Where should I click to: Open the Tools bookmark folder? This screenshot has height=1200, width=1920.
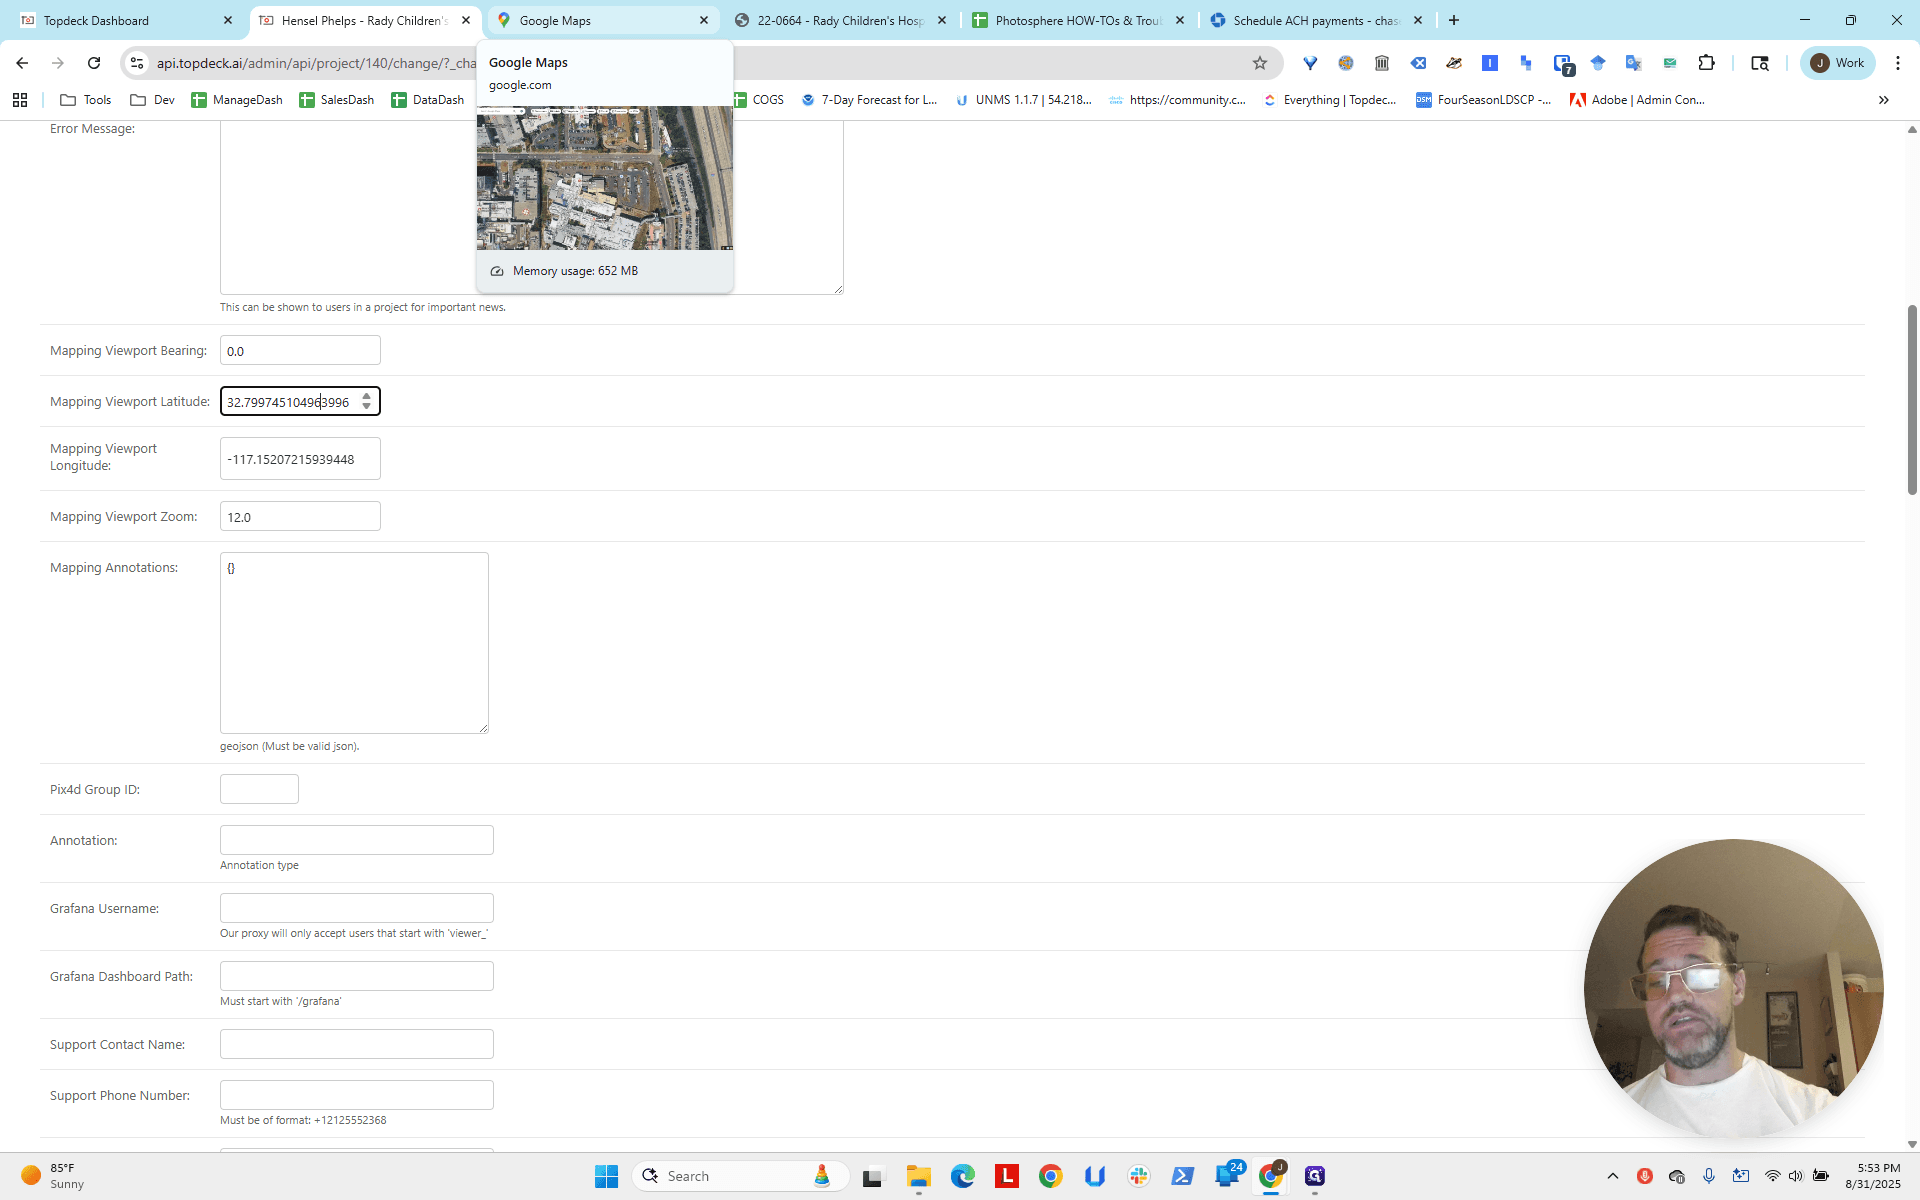click(86, 100)
